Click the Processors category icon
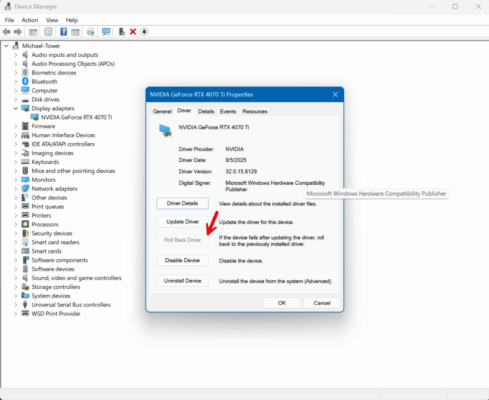 tap(25, 224)
